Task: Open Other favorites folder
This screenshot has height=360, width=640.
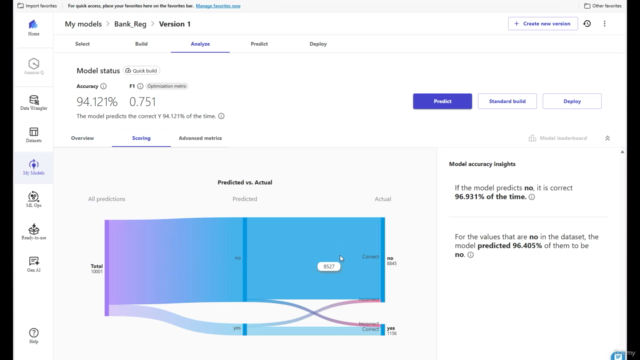Action: [x=602, y=6]
